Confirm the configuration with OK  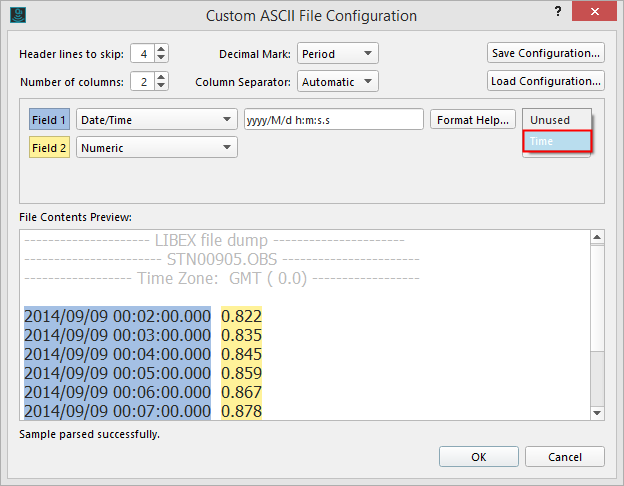tap(478, 456)
